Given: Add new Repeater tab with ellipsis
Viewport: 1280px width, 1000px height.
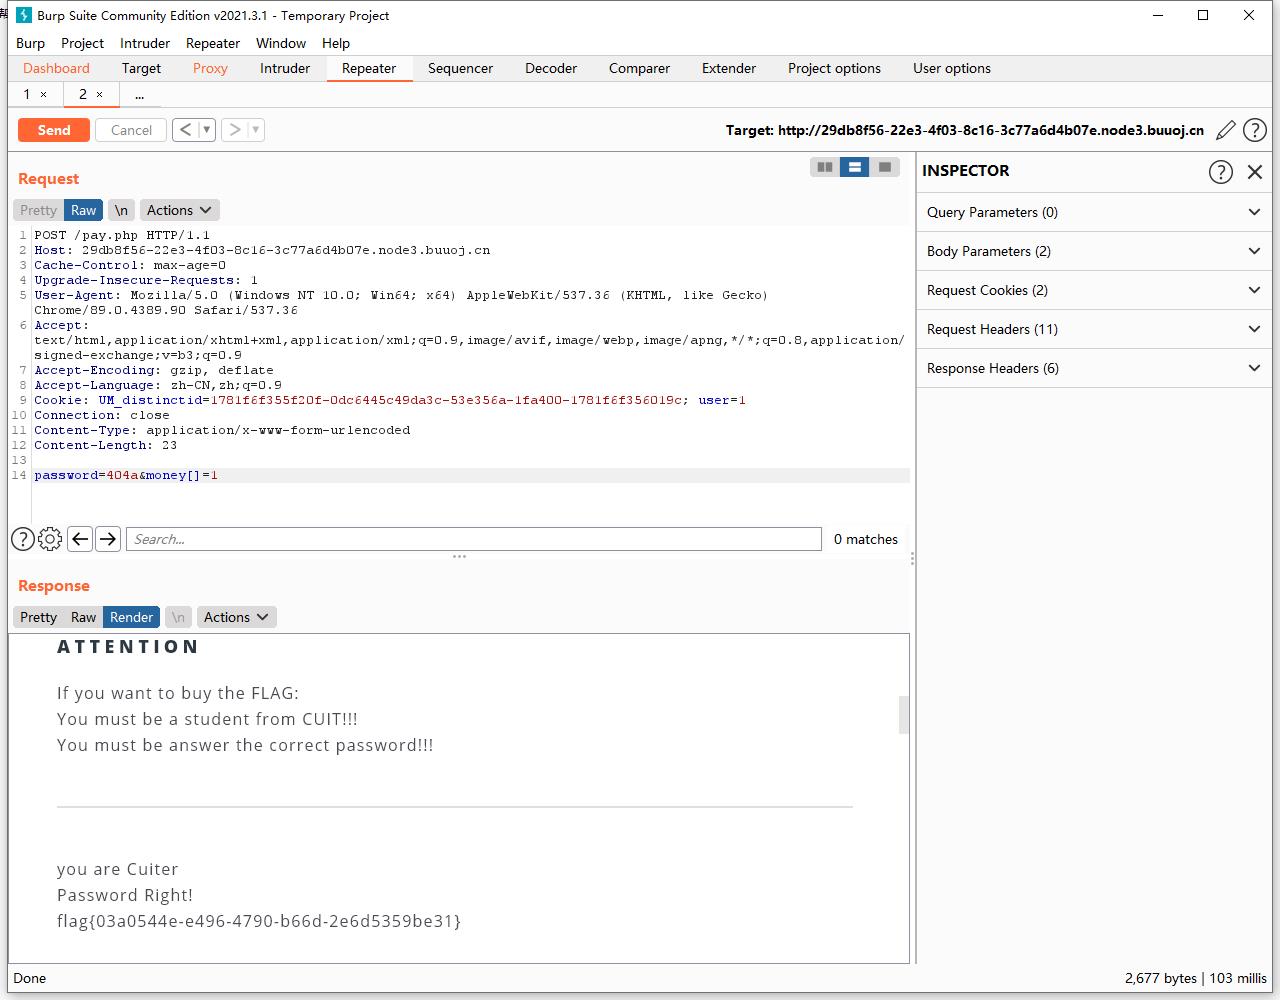Looking at the screenshot, I should point(139,94).
